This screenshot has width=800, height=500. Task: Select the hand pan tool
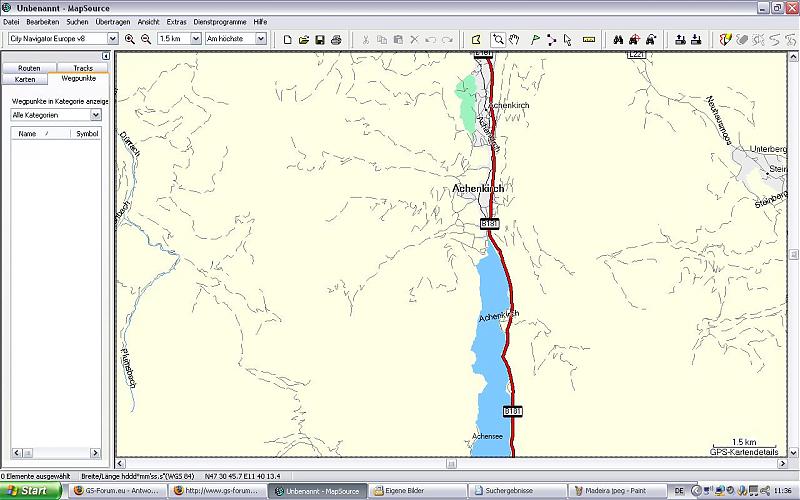514,39
